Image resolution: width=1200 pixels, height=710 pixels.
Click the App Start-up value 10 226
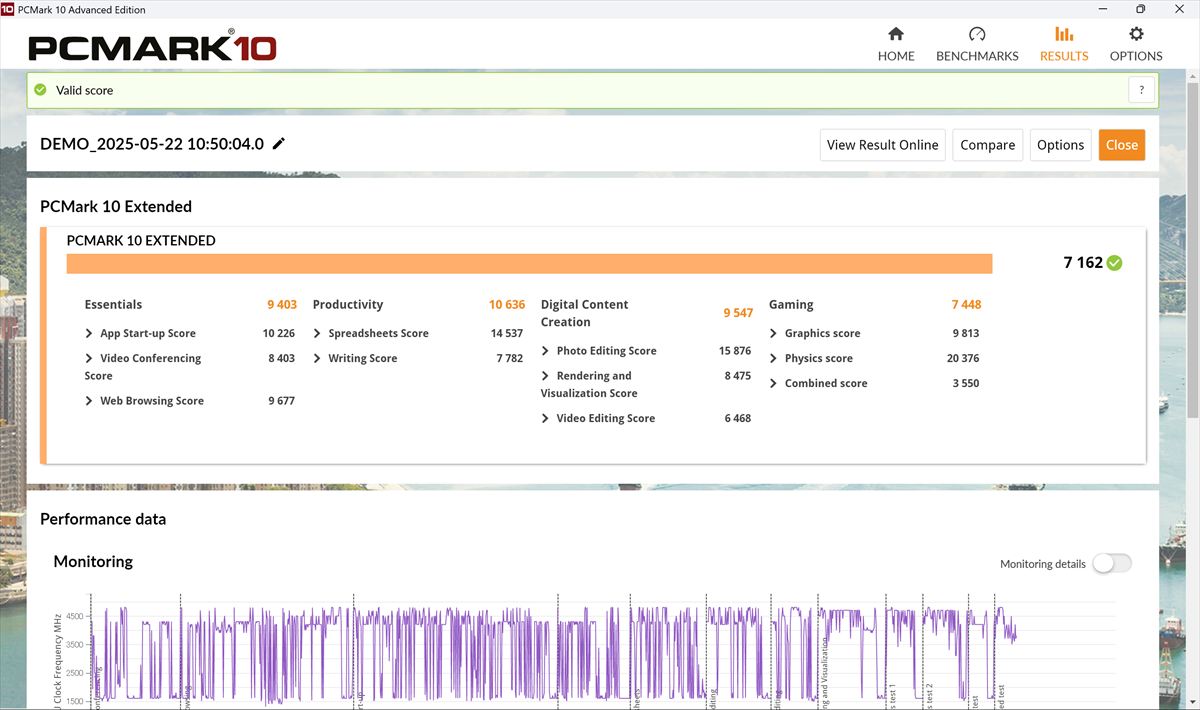click(279, 333)
